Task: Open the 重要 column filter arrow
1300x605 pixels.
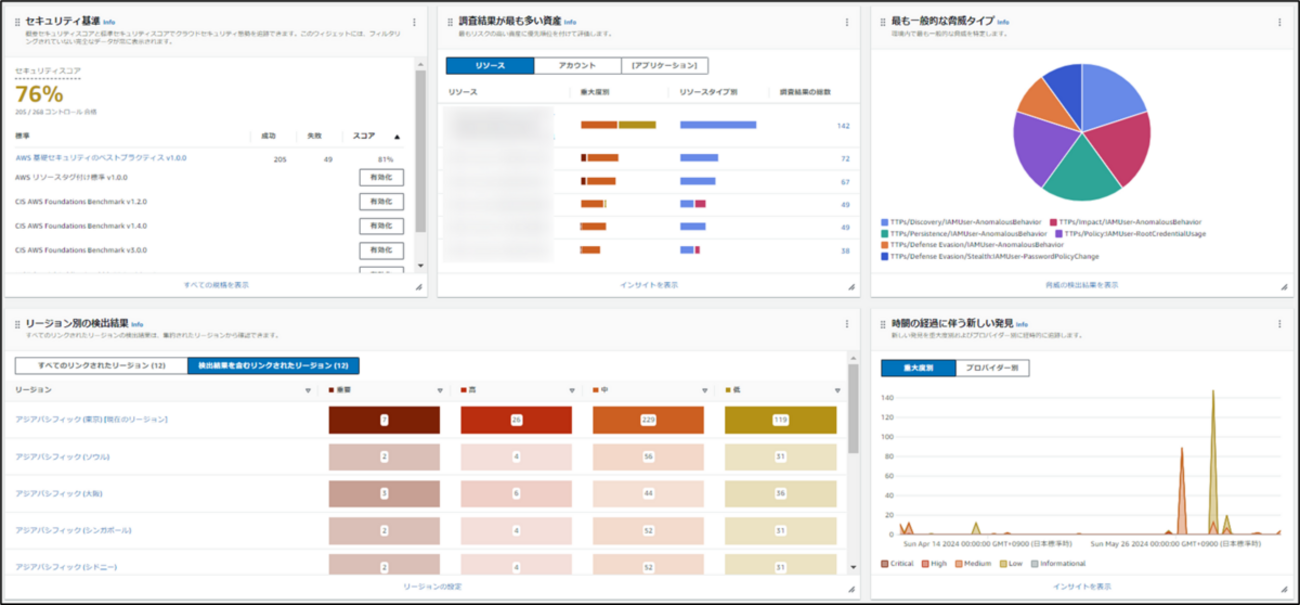Action: (x=439, y=391)
